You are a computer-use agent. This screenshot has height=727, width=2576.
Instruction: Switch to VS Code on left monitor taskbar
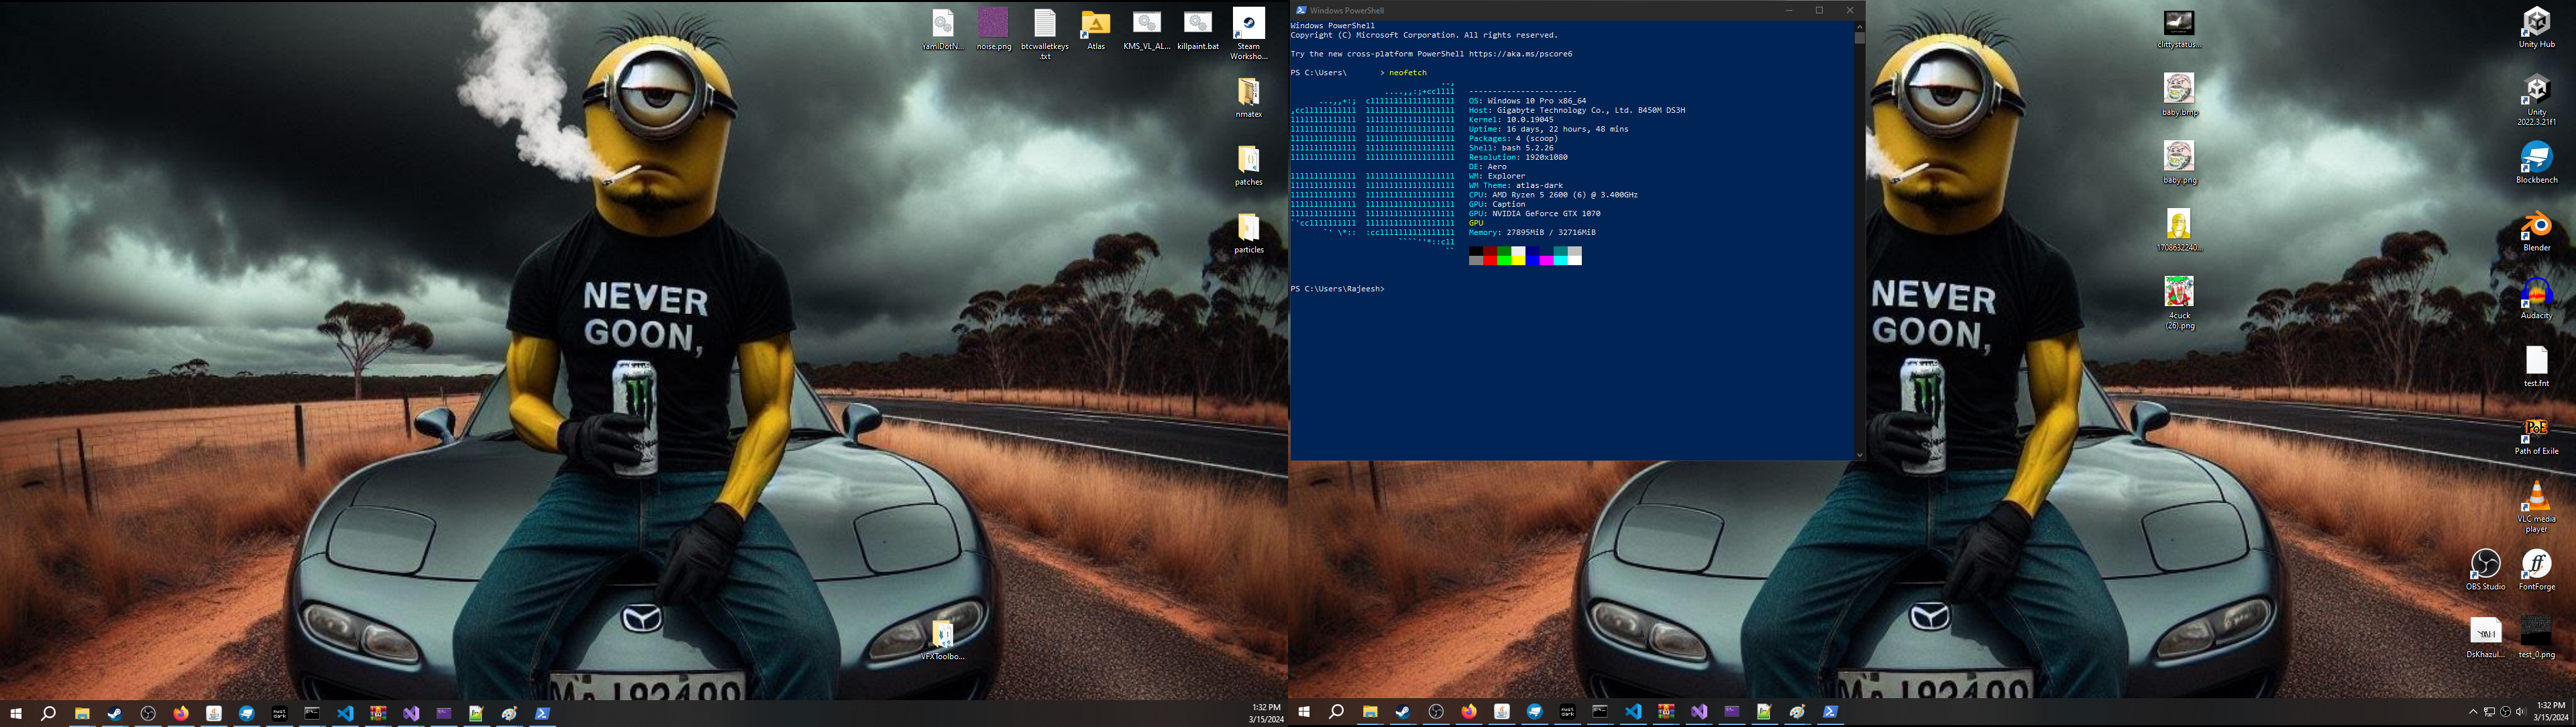tap(345, 713)
